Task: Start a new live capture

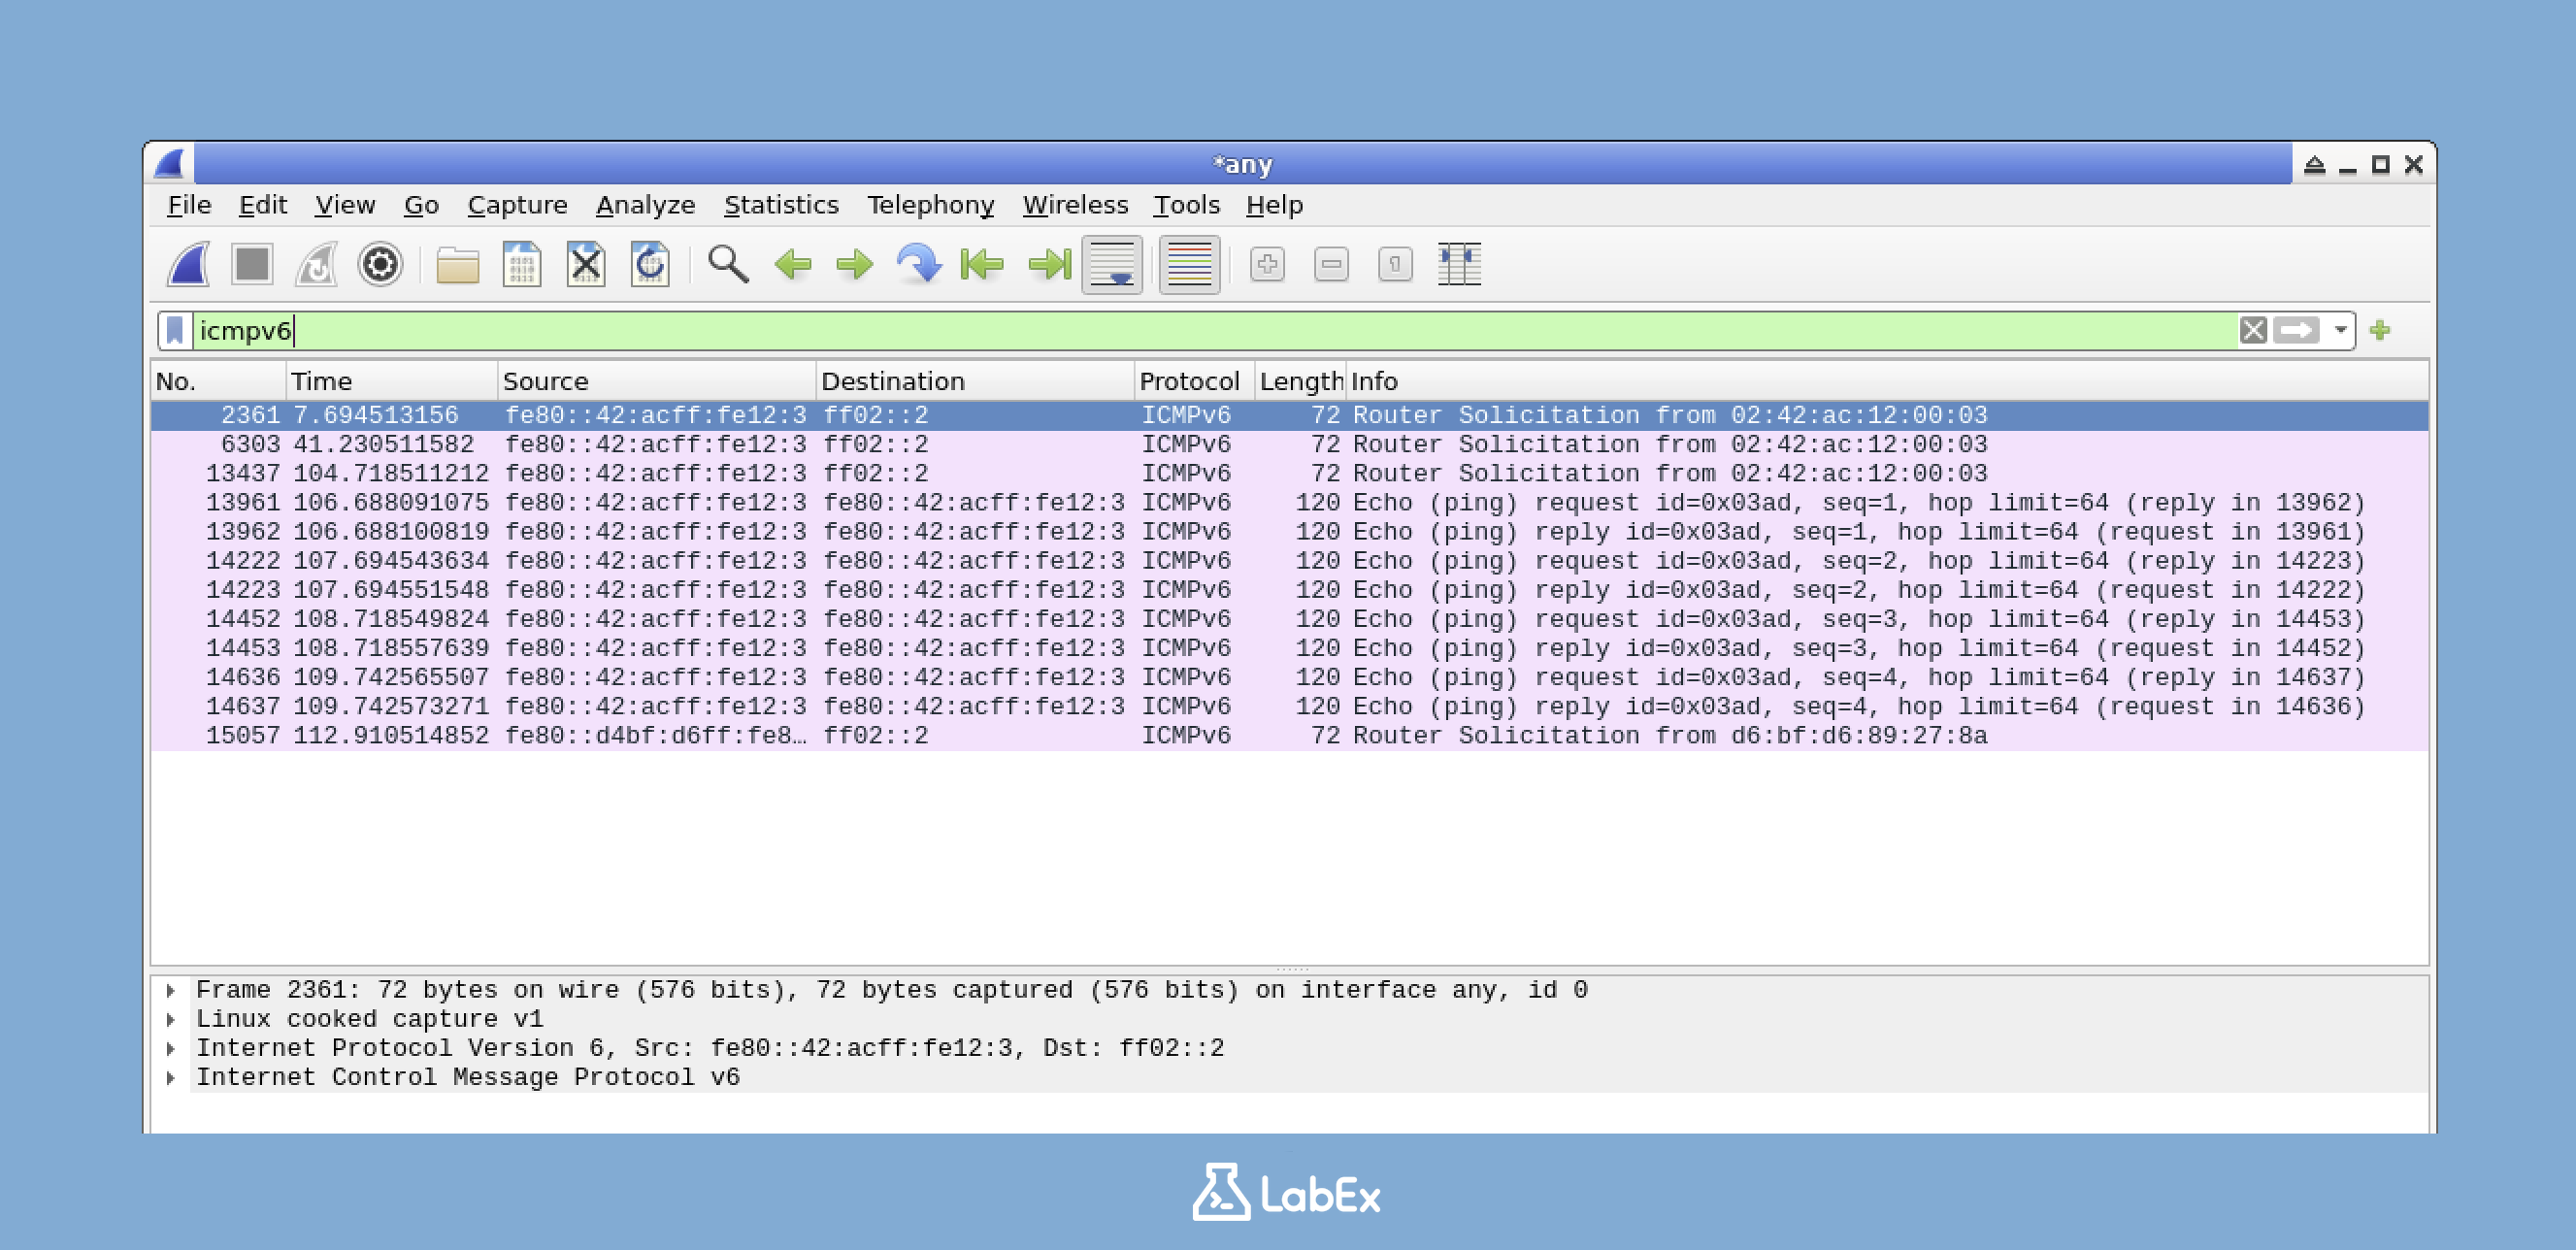Action: (190, 264)
